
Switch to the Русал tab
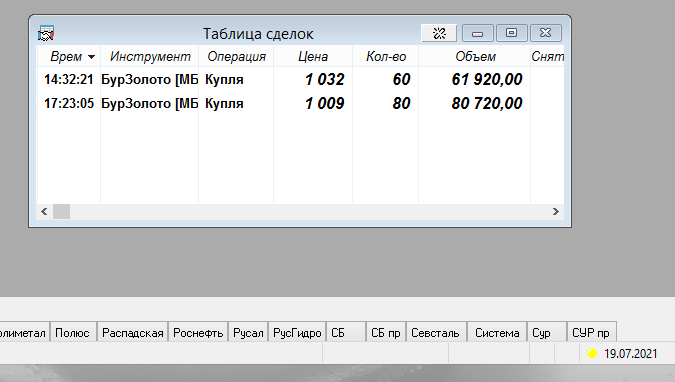(x=248, y=333)
